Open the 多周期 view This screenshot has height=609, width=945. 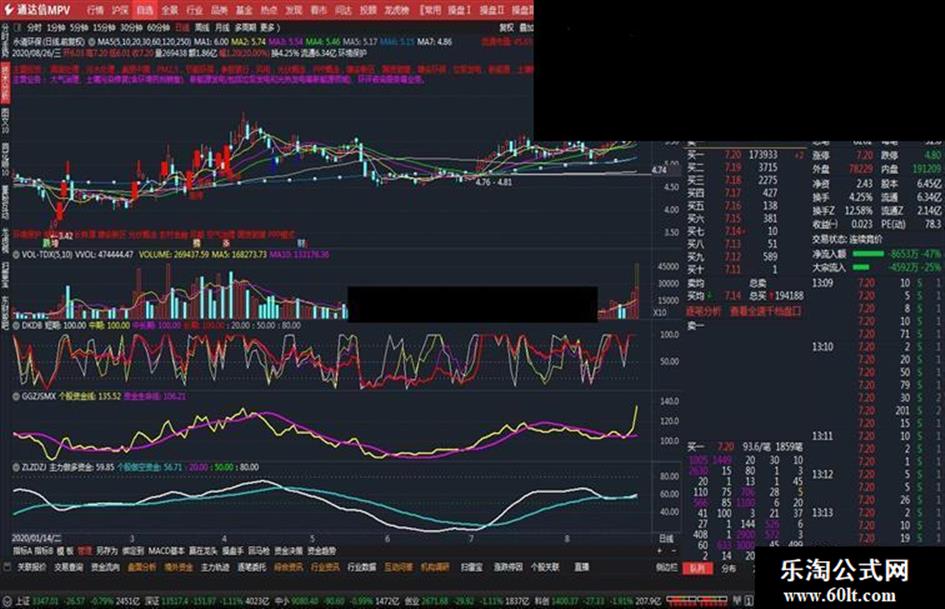(x=245, y=28)
